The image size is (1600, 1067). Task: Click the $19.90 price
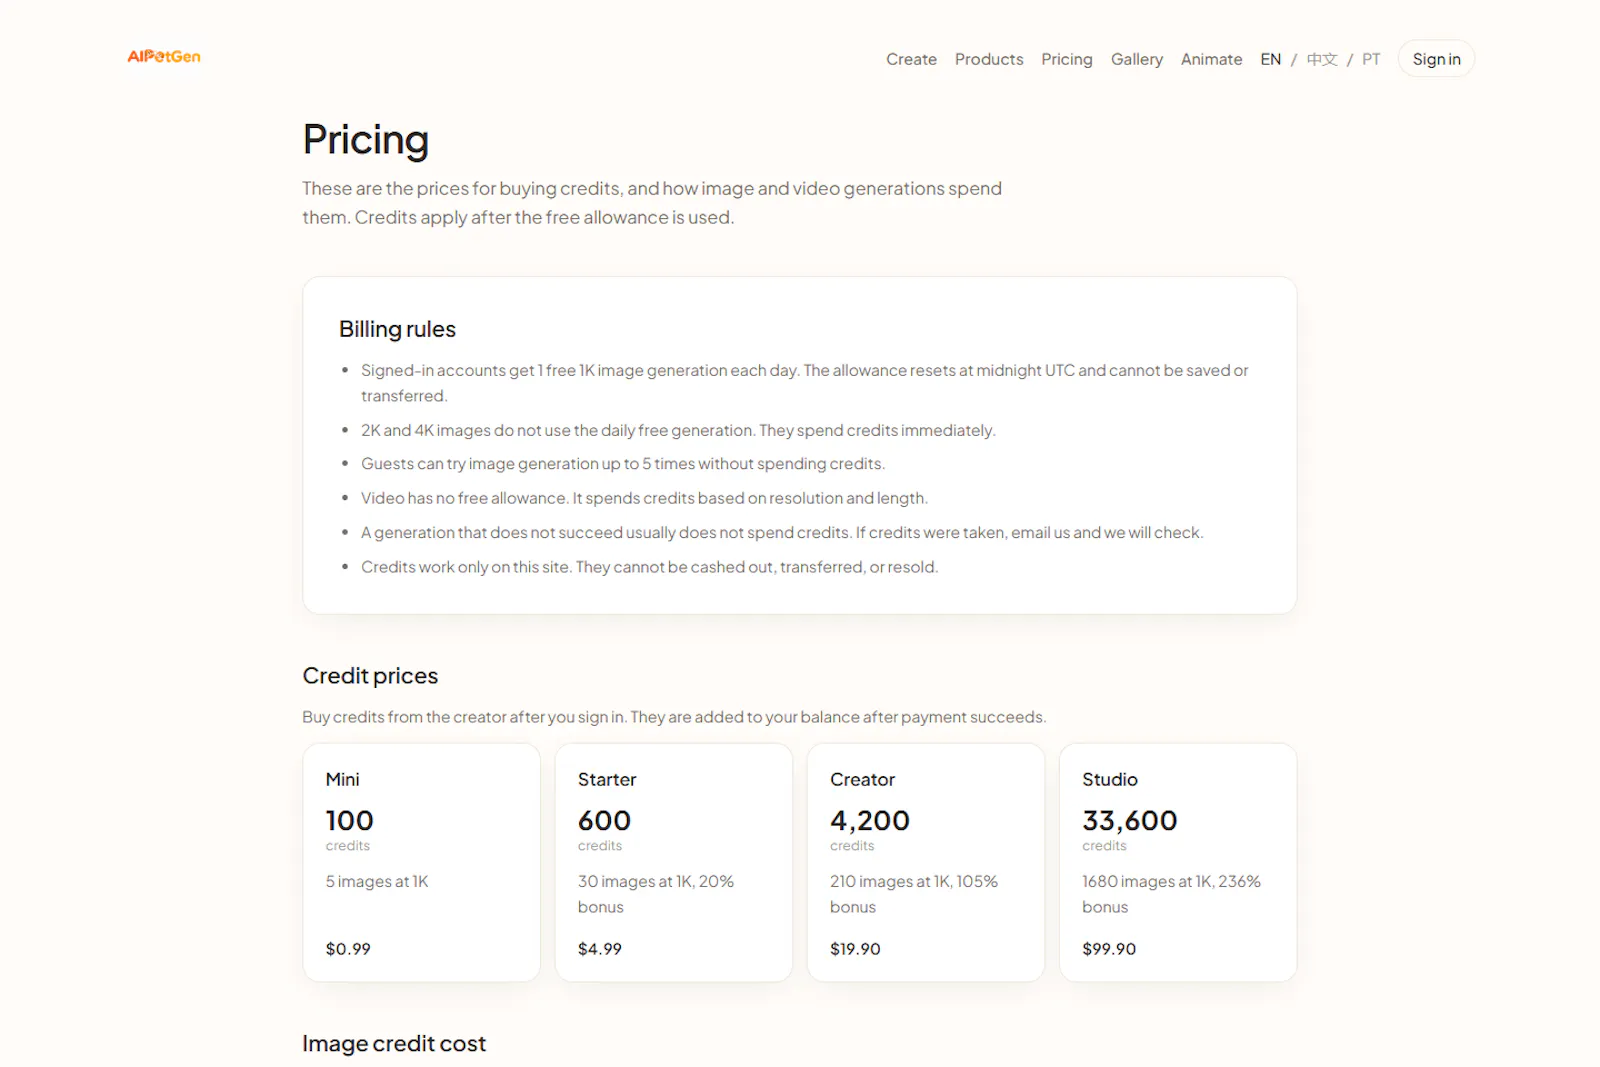[x=855, y=949]
